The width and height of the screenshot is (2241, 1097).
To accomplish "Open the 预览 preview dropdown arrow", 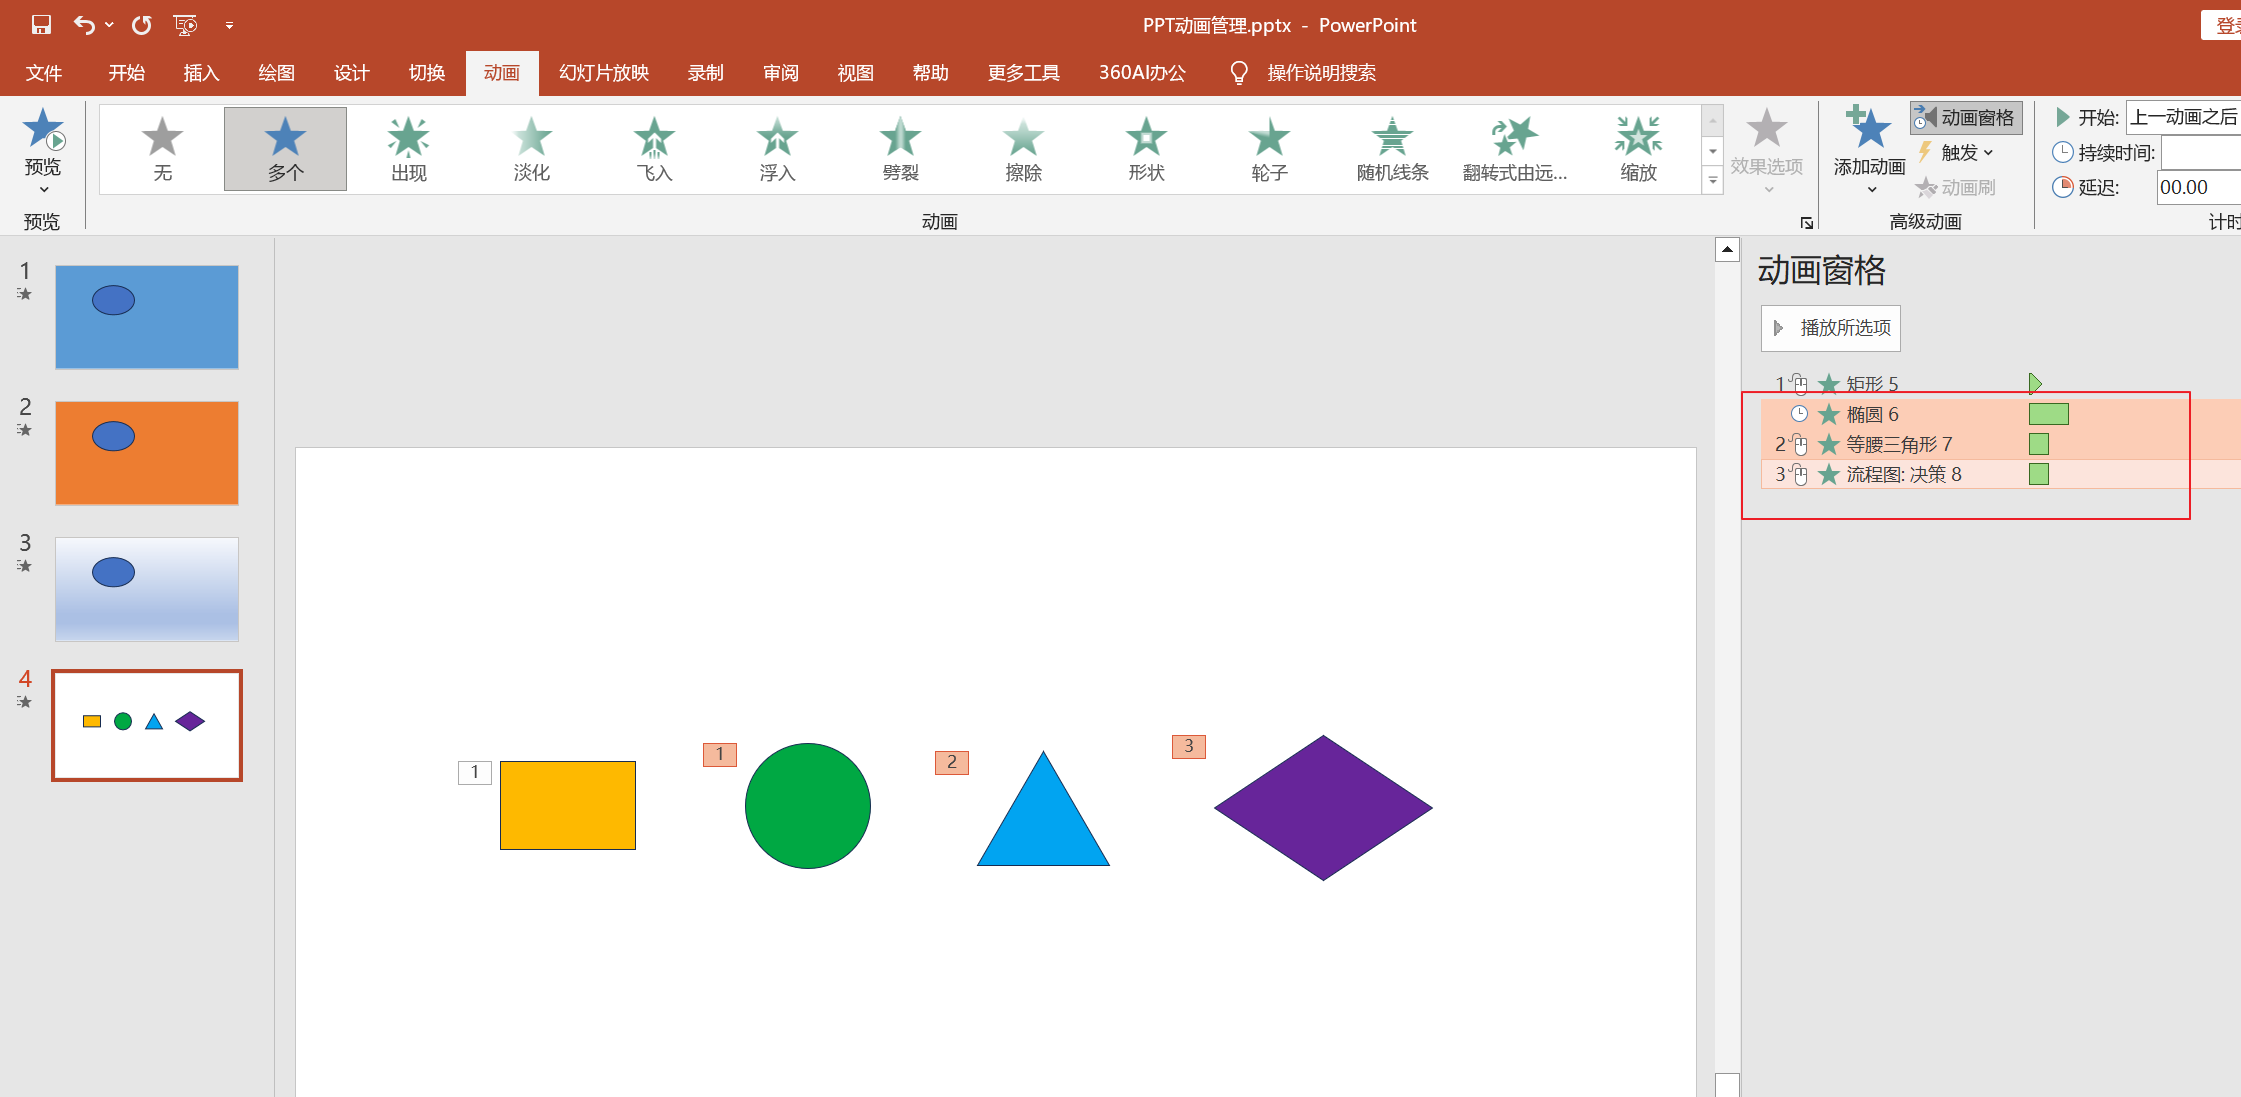I will click(43, 189).
